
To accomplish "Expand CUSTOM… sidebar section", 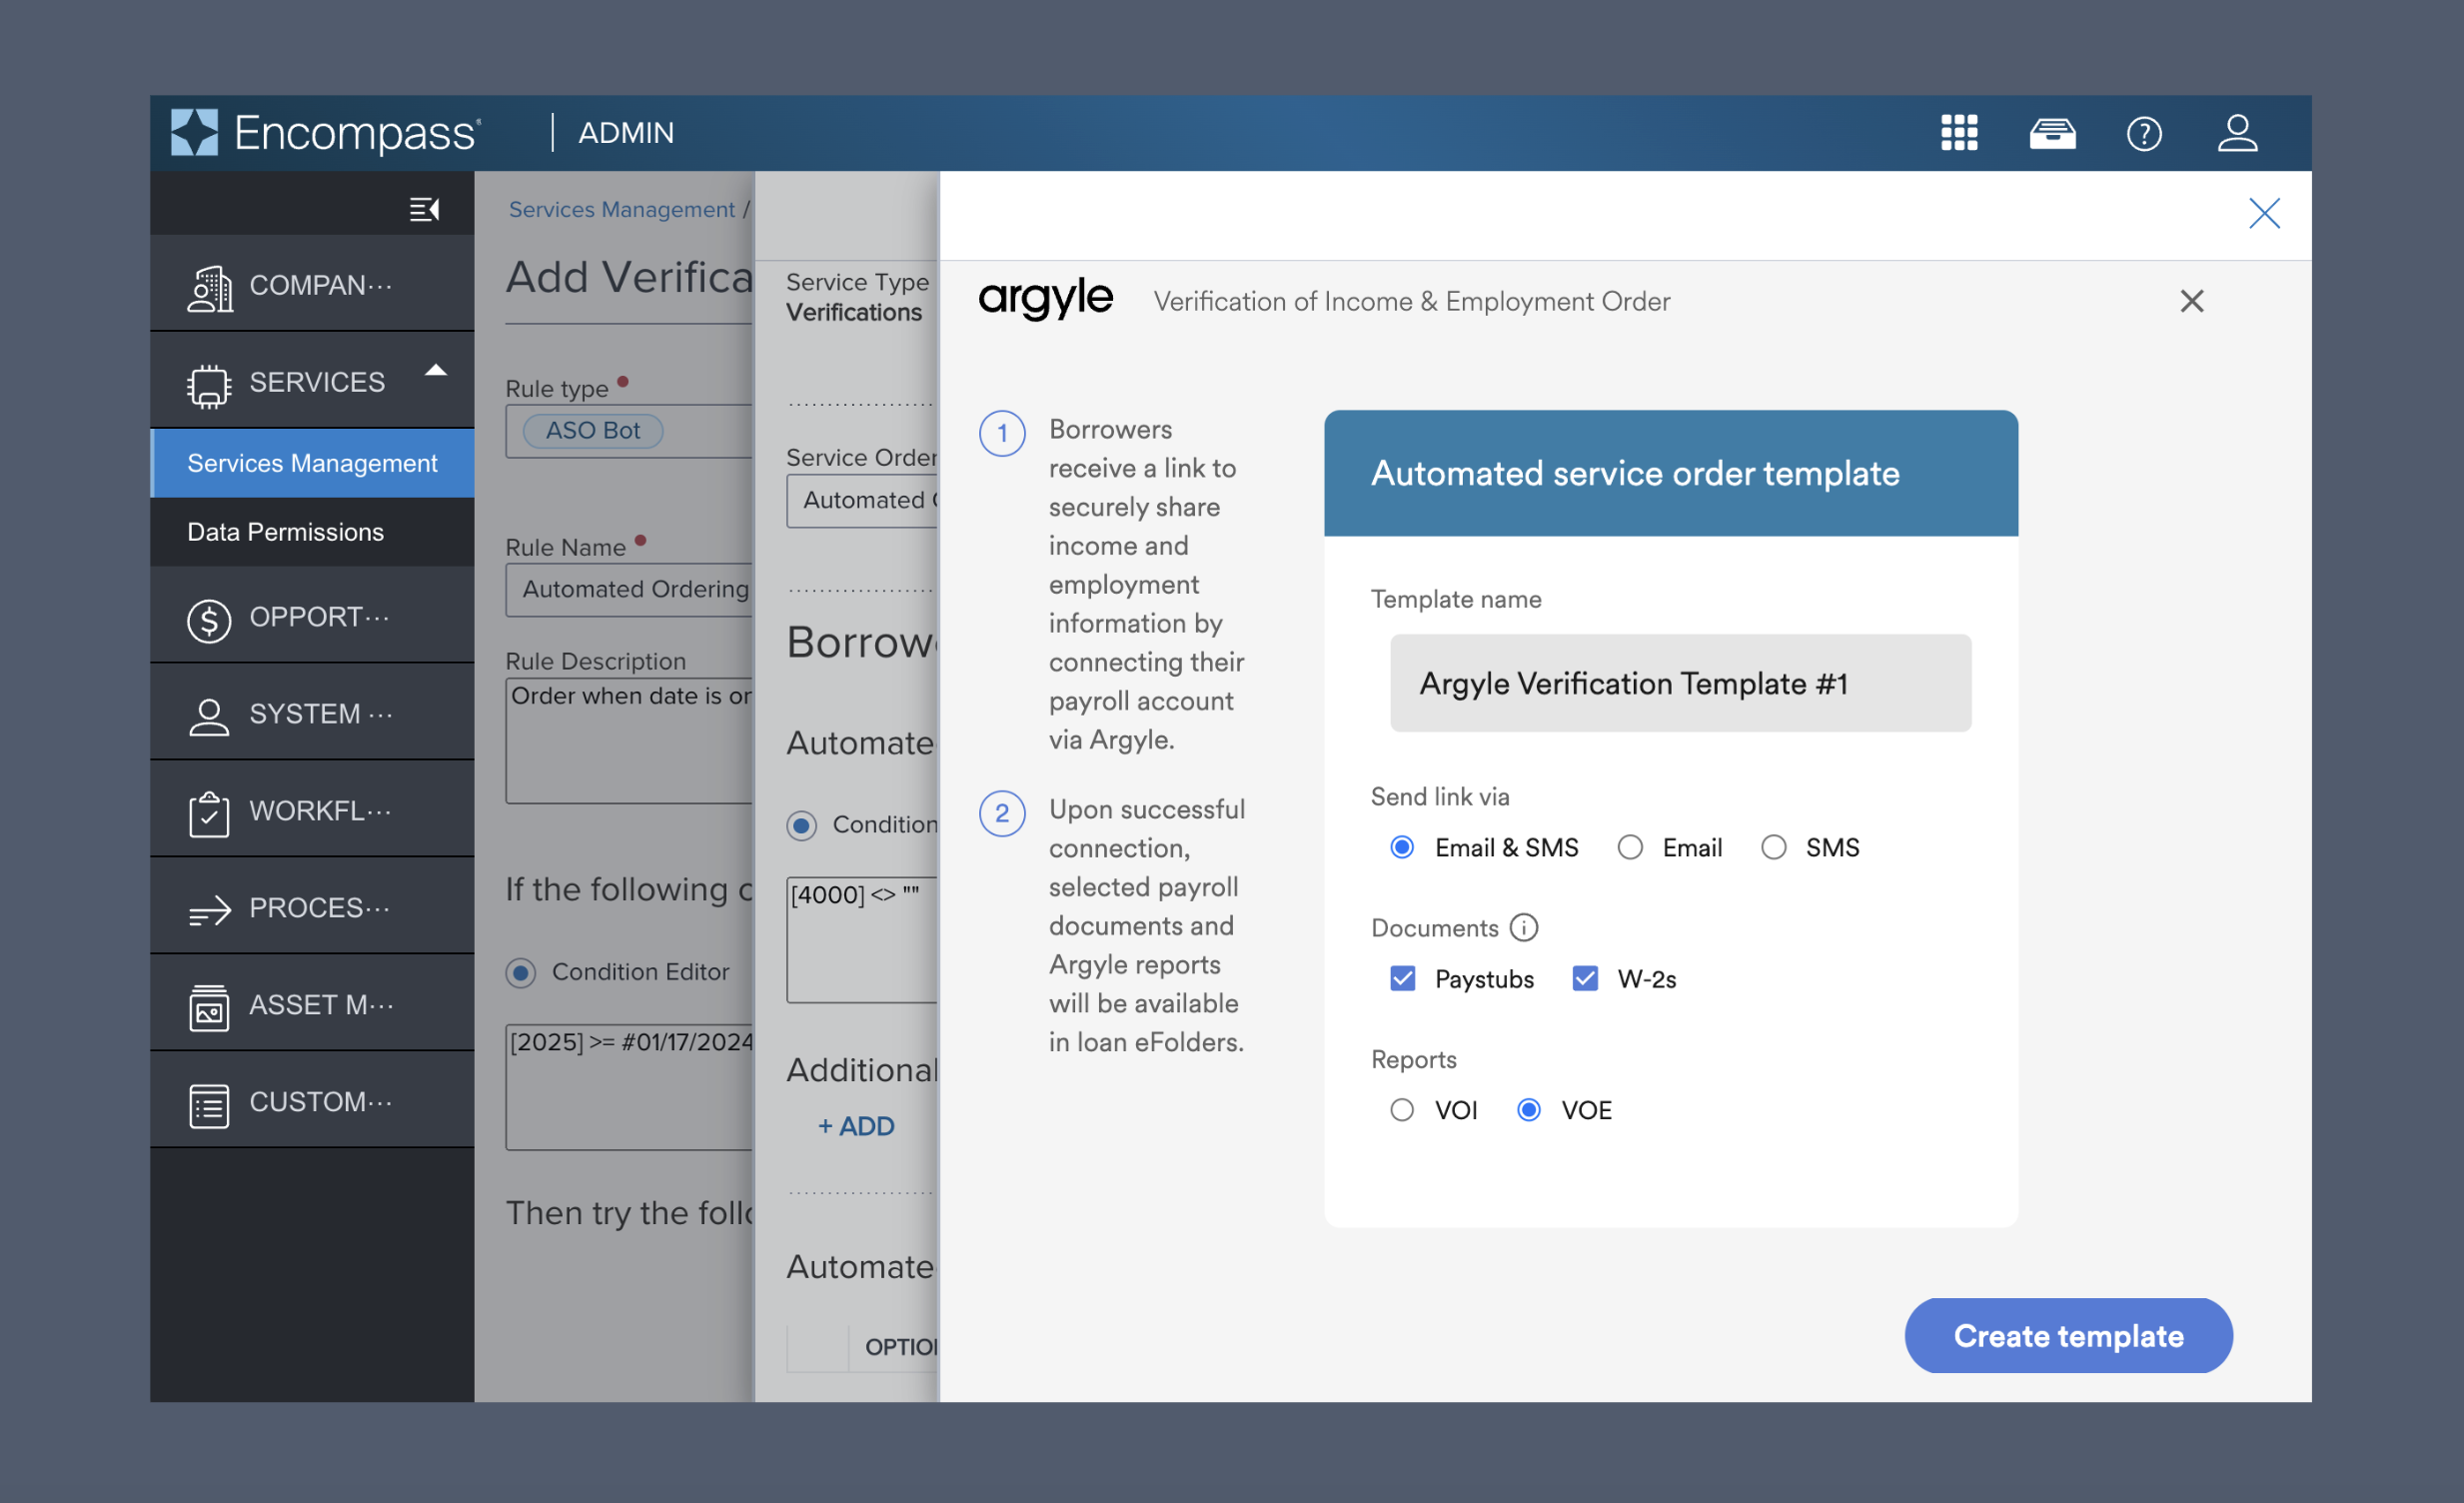I will 312,1101.
